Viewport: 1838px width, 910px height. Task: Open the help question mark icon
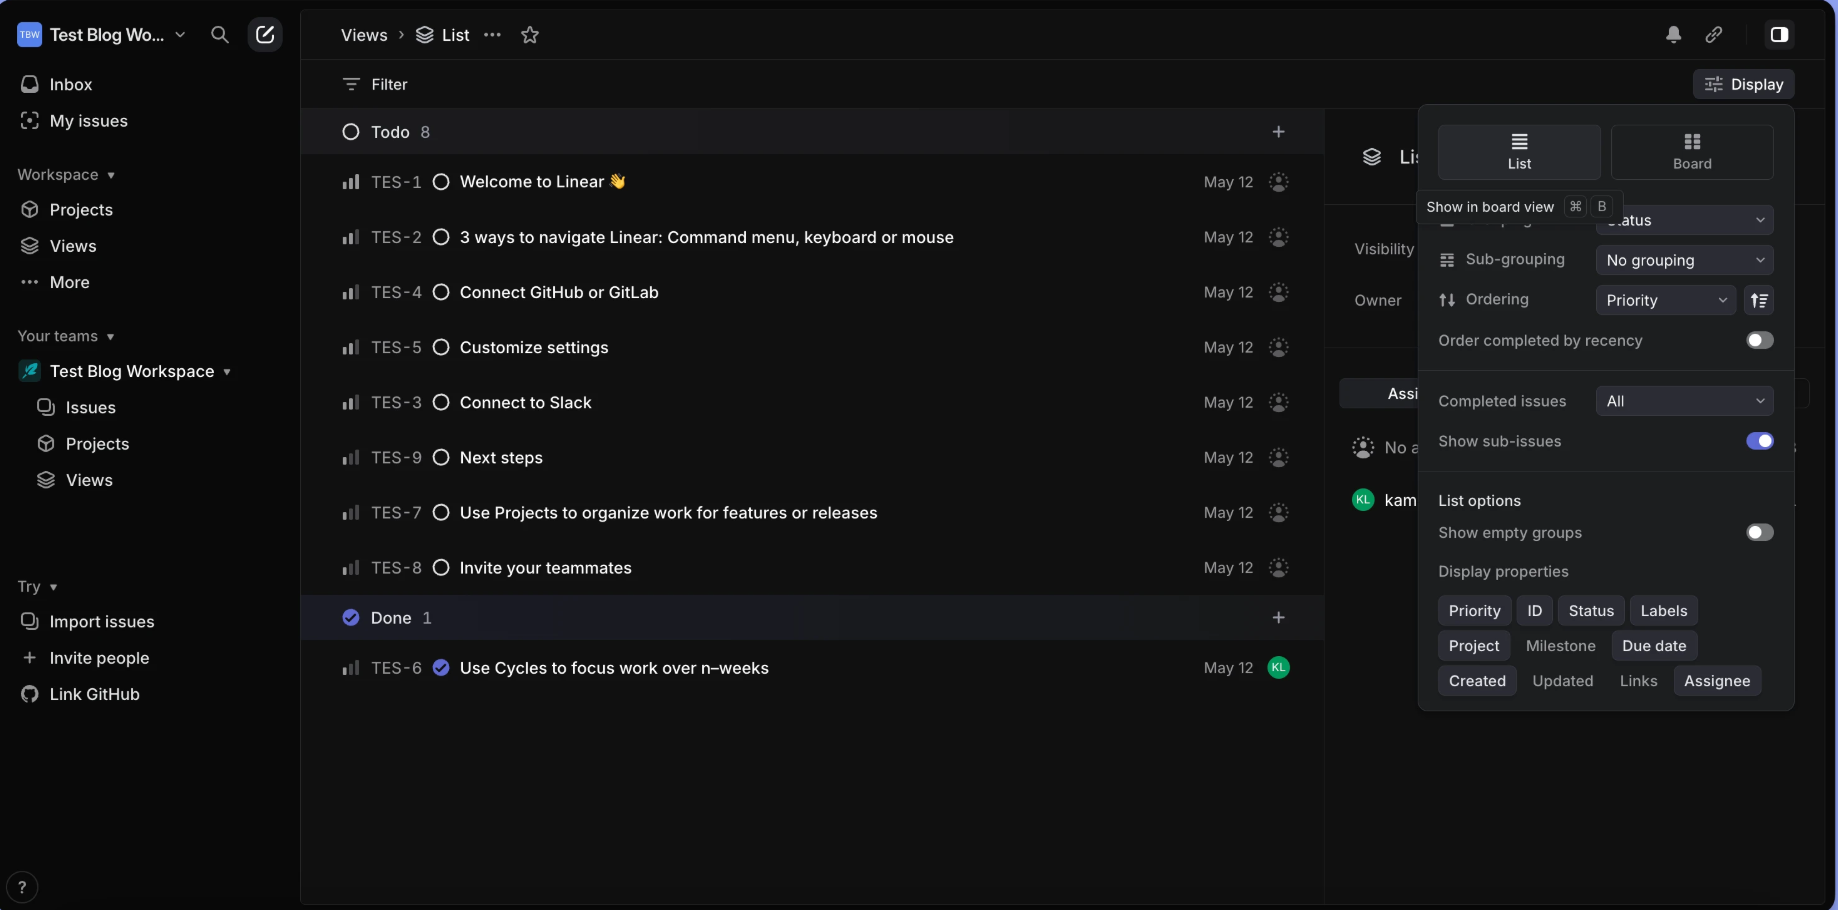(22, 887)
